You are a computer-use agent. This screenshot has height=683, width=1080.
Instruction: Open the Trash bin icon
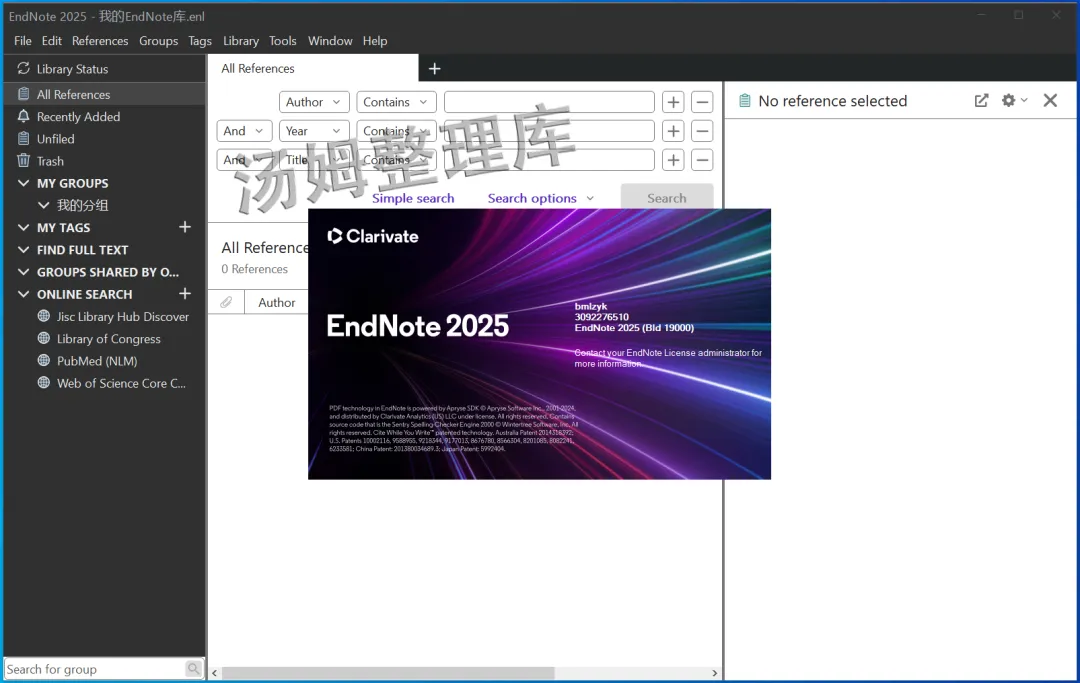pyautogui.click(x=23, y=160)
